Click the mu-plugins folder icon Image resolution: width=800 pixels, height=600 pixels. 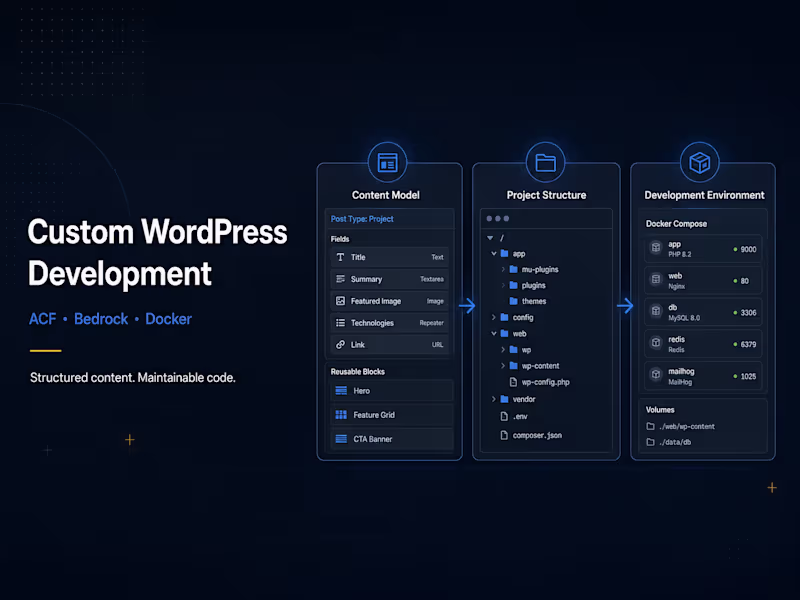tap(514, 269)
